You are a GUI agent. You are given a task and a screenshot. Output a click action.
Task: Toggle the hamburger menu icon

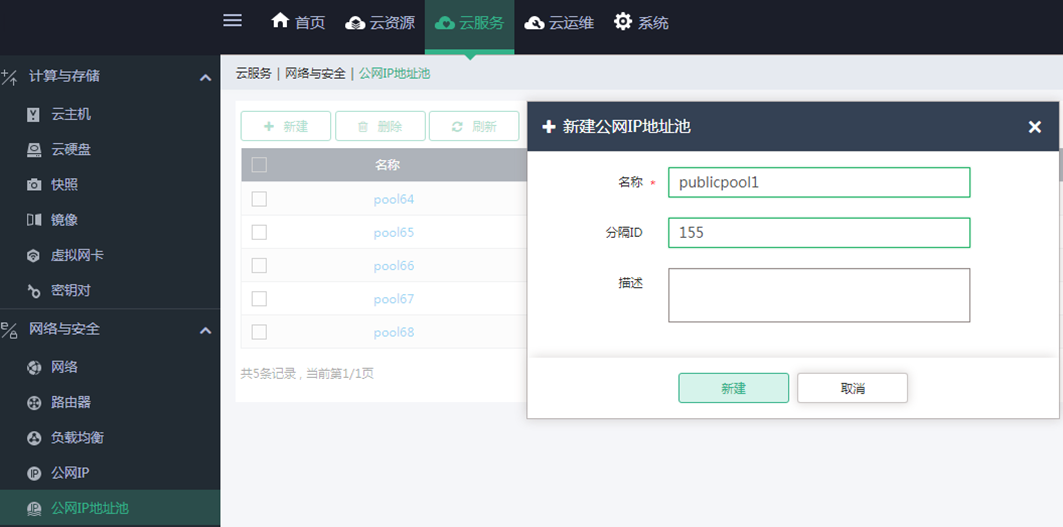click(x=233, y=20)
